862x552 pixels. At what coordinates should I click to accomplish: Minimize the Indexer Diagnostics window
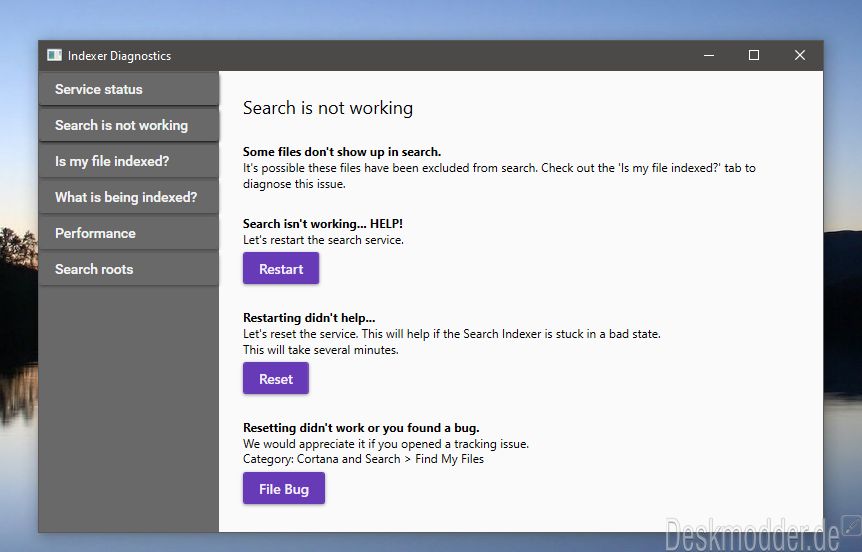point(708,56)
